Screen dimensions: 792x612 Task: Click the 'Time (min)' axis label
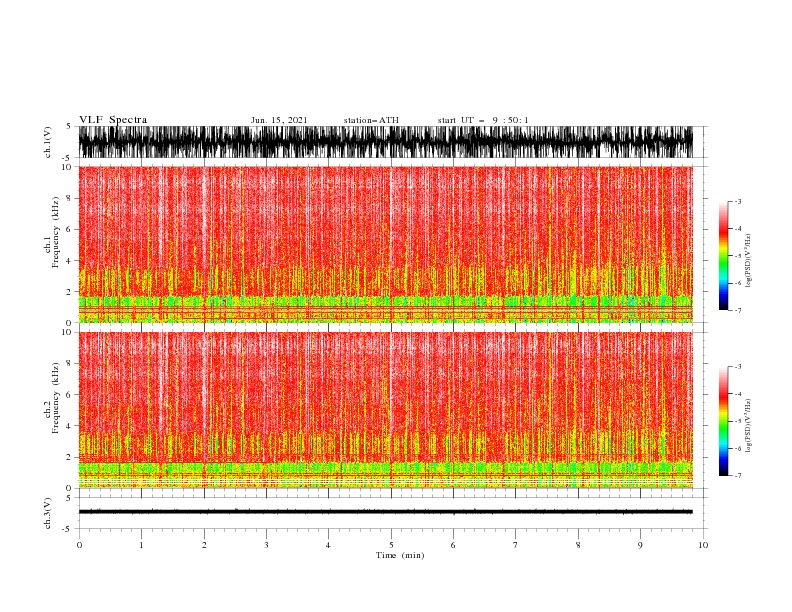[x=400, y=555]
